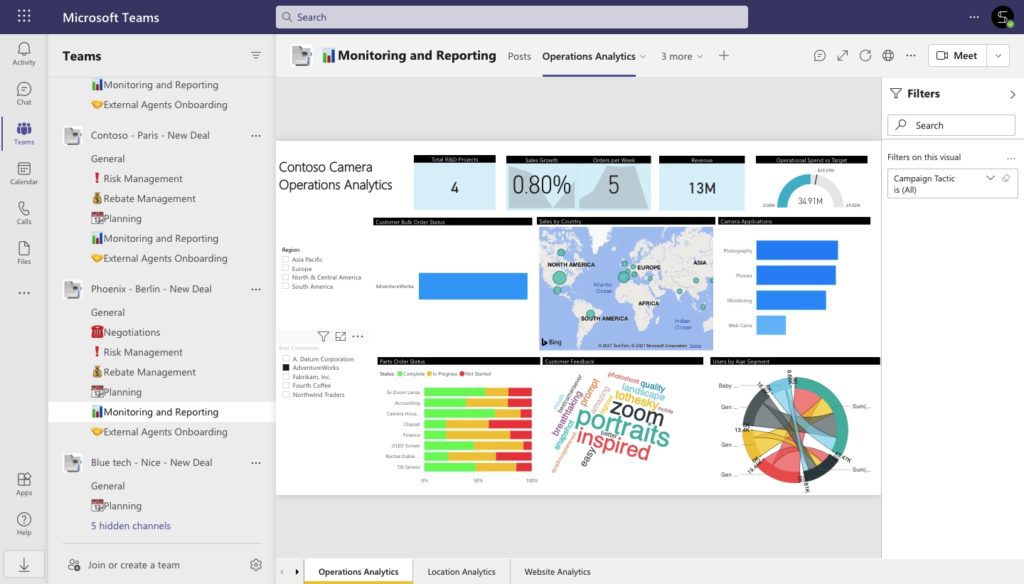Check the Northwind Traders checkbox

coord(285,395)
